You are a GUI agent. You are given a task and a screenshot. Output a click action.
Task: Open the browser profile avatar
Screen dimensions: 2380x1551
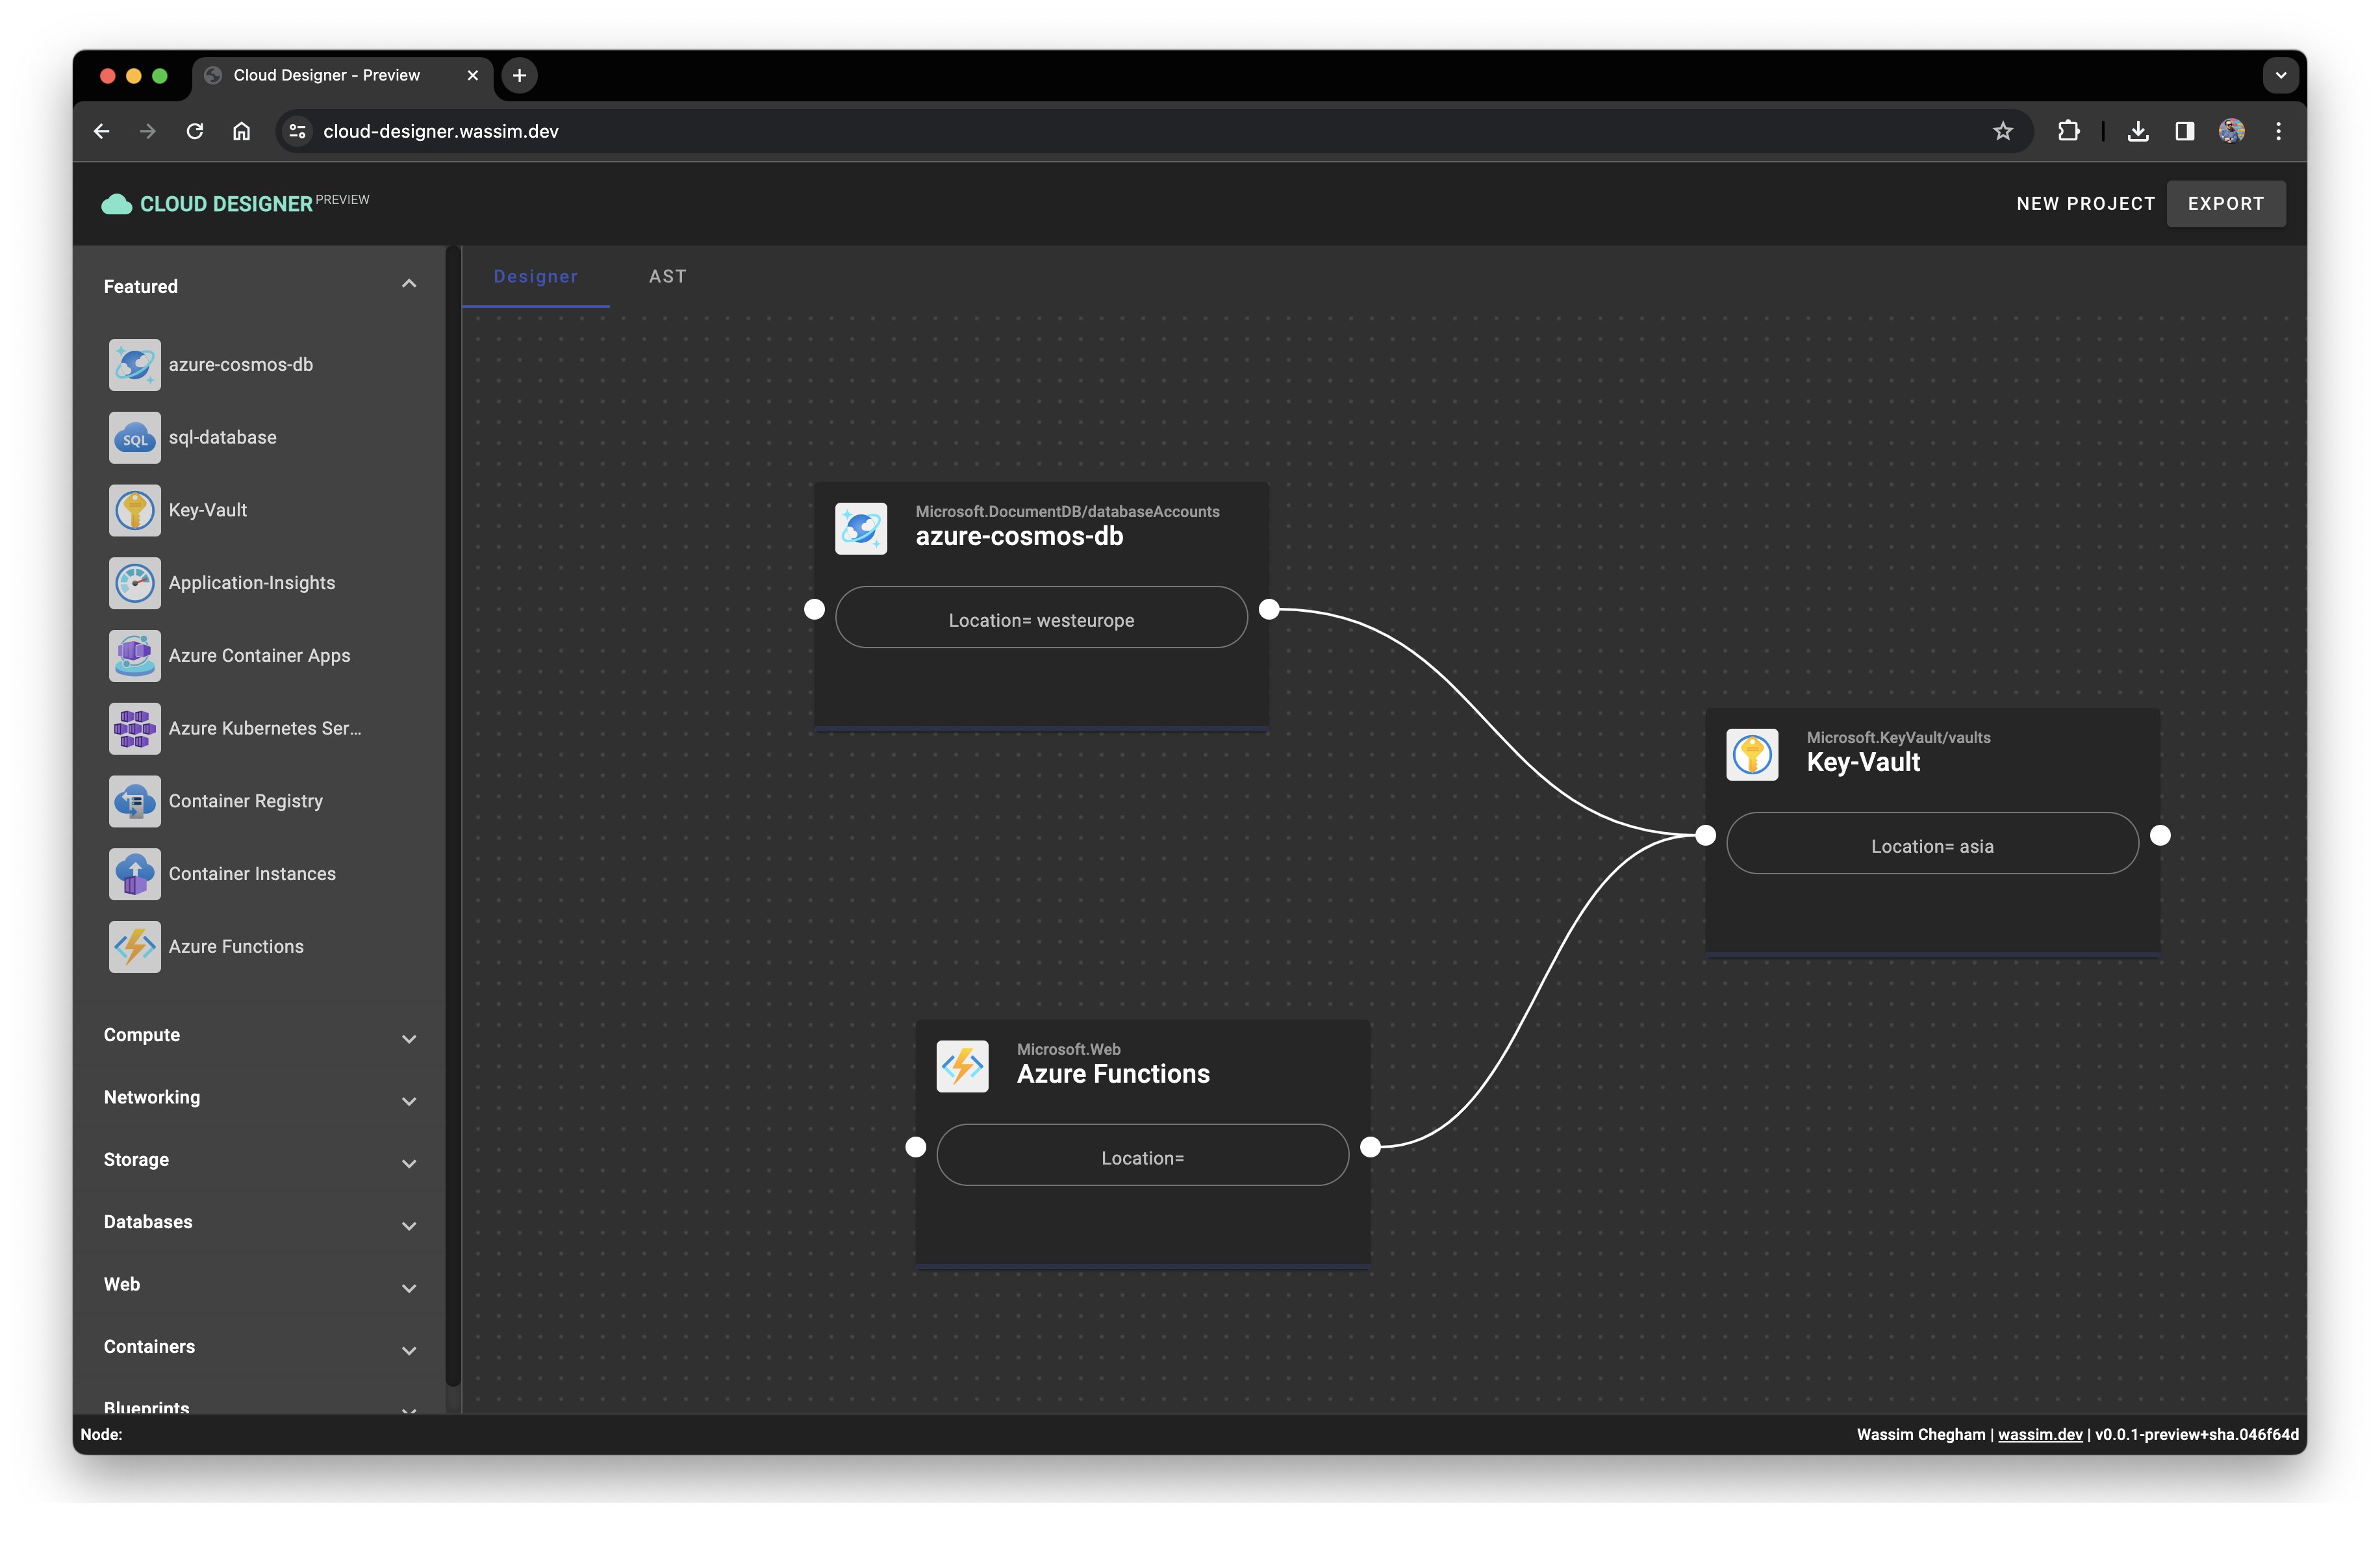(x=2231, y=131)
